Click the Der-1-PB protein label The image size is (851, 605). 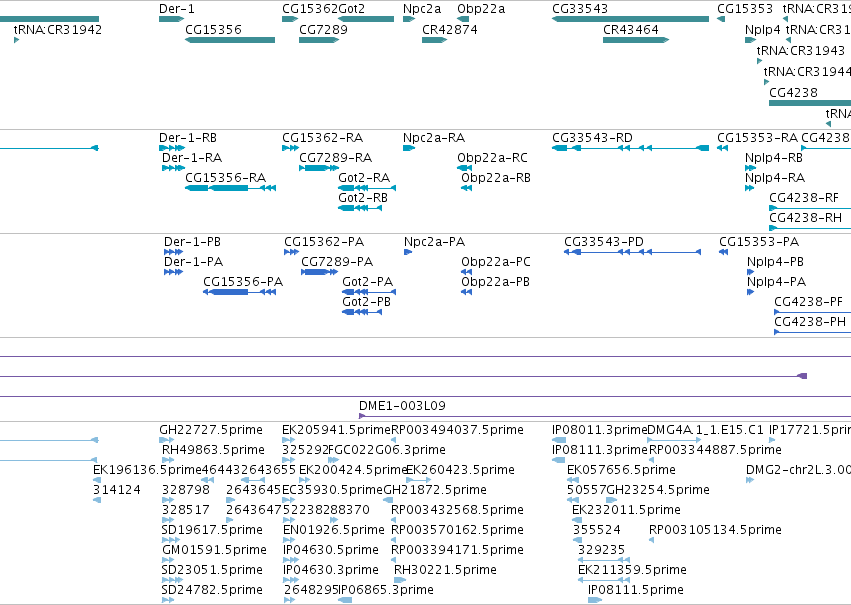192,242
